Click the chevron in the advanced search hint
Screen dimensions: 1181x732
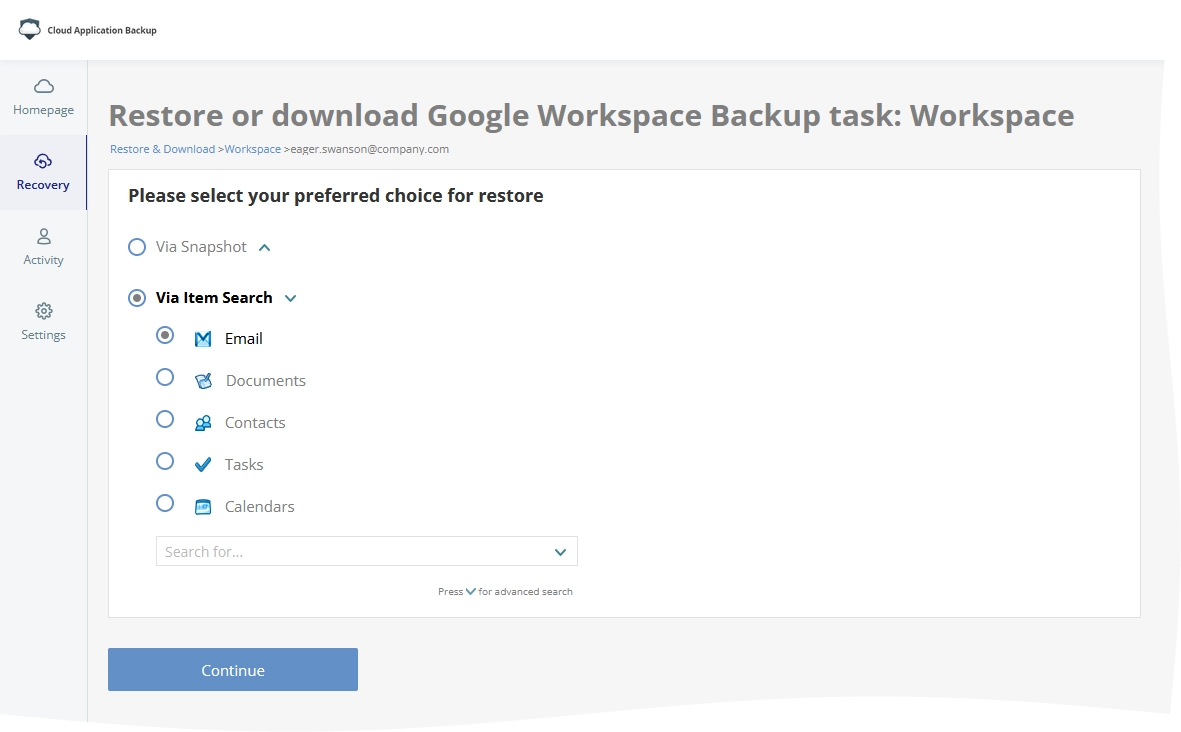[x=471, y=592]
